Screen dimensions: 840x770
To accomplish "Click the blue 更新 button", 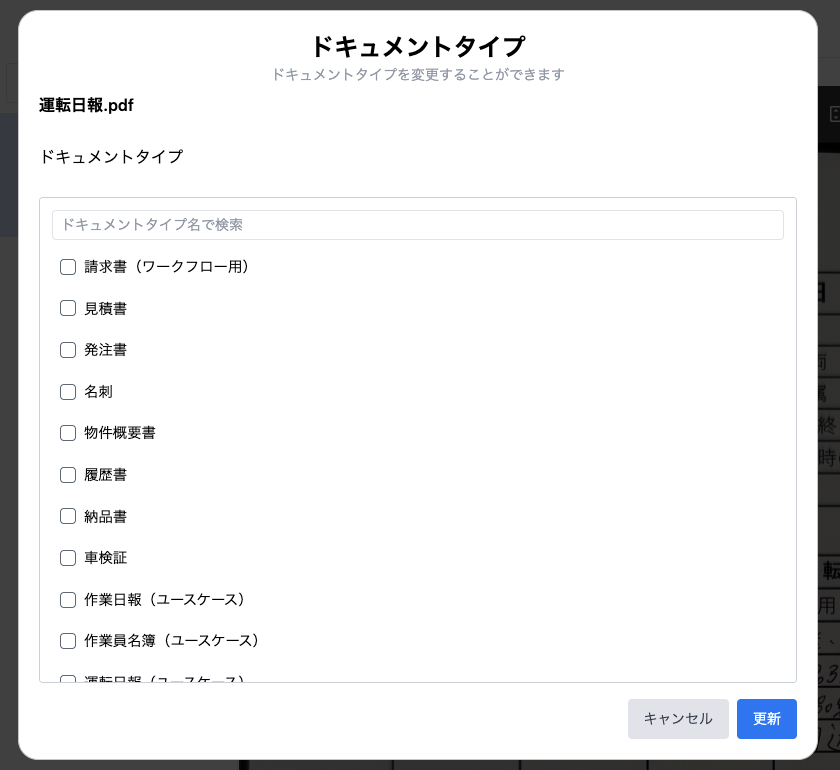I will coord(767,719).
